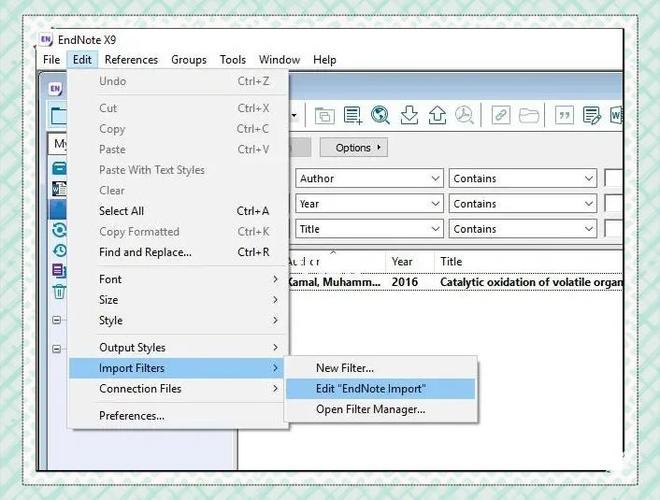Click the Word document sidebar icon
Image resolution: width=660 pixels, height=500 pixels.
(59, 188)
